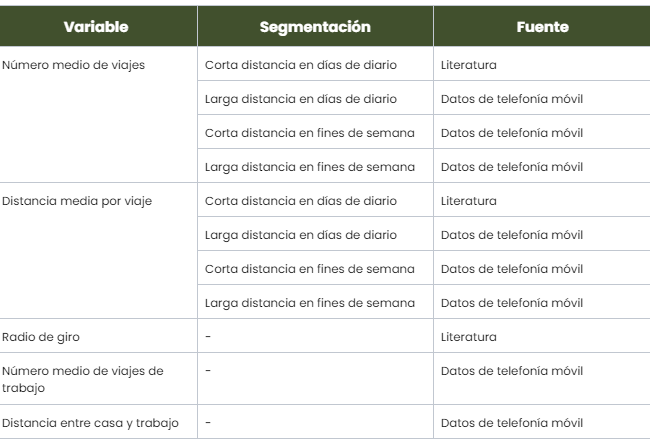Click dash in Número medio de viajes de trabajo row
Screen dimensions: 650x444
[207, 371]
